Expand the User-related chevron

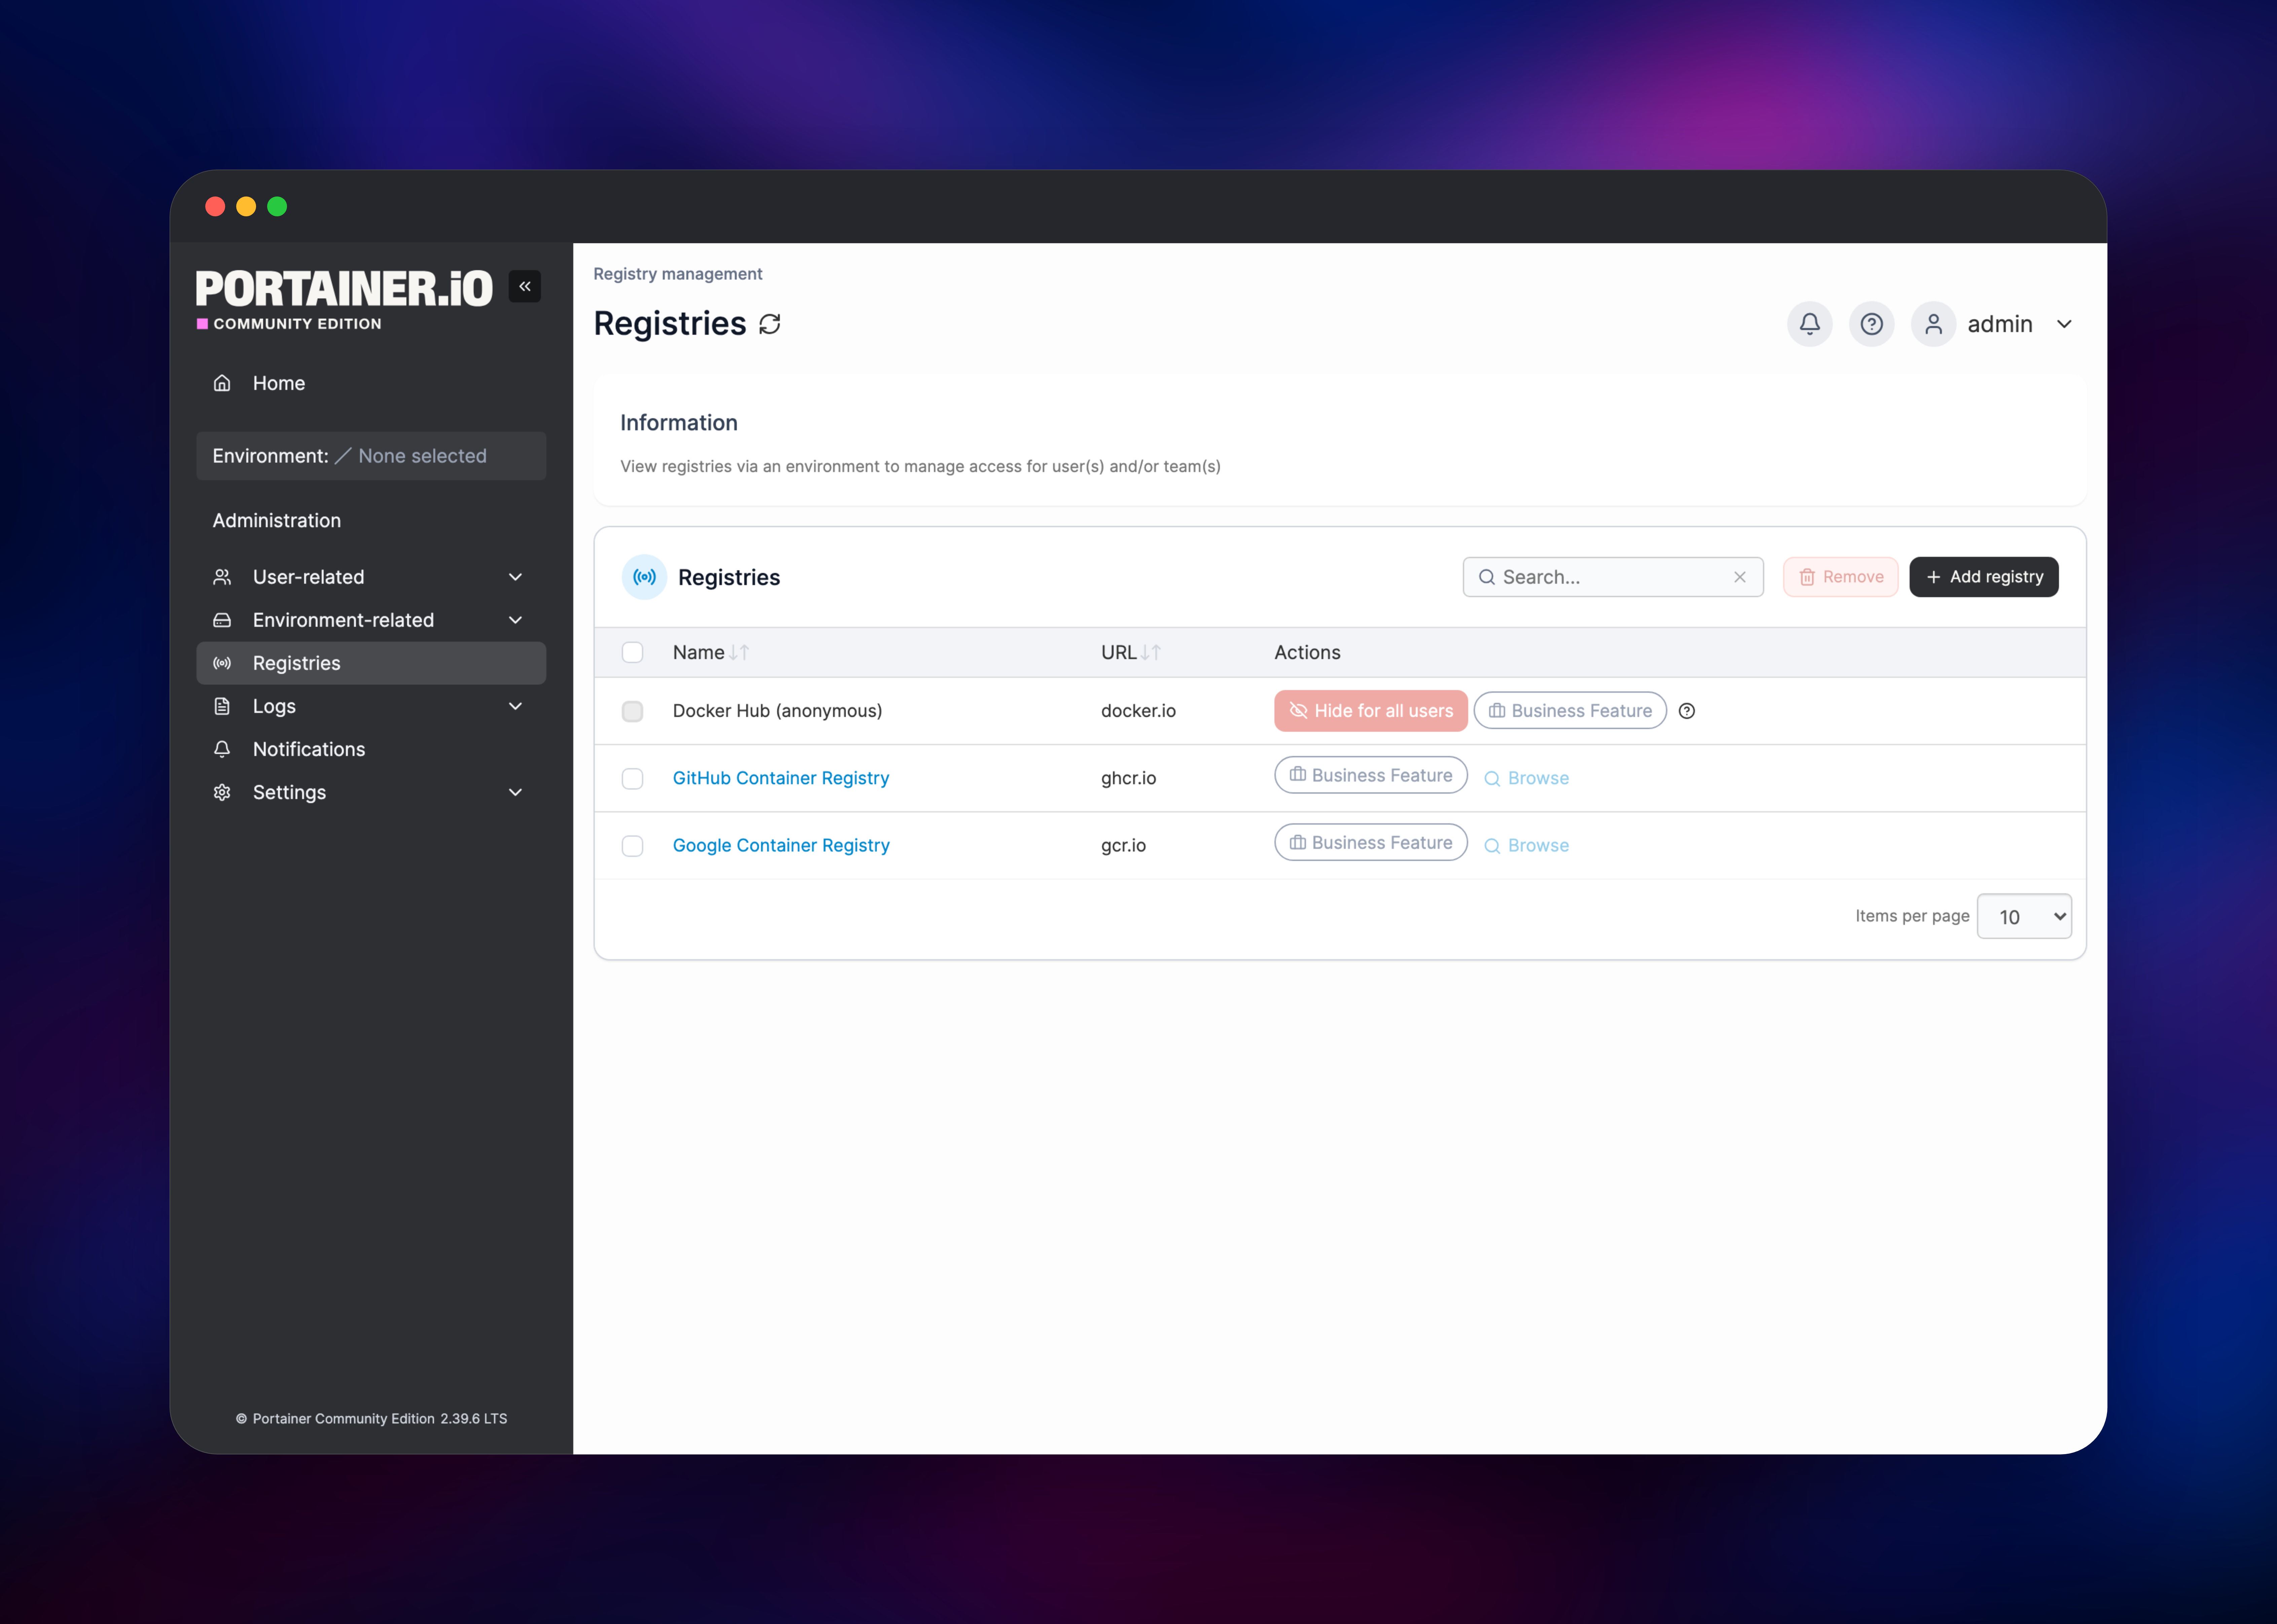(x=515, y=577)
